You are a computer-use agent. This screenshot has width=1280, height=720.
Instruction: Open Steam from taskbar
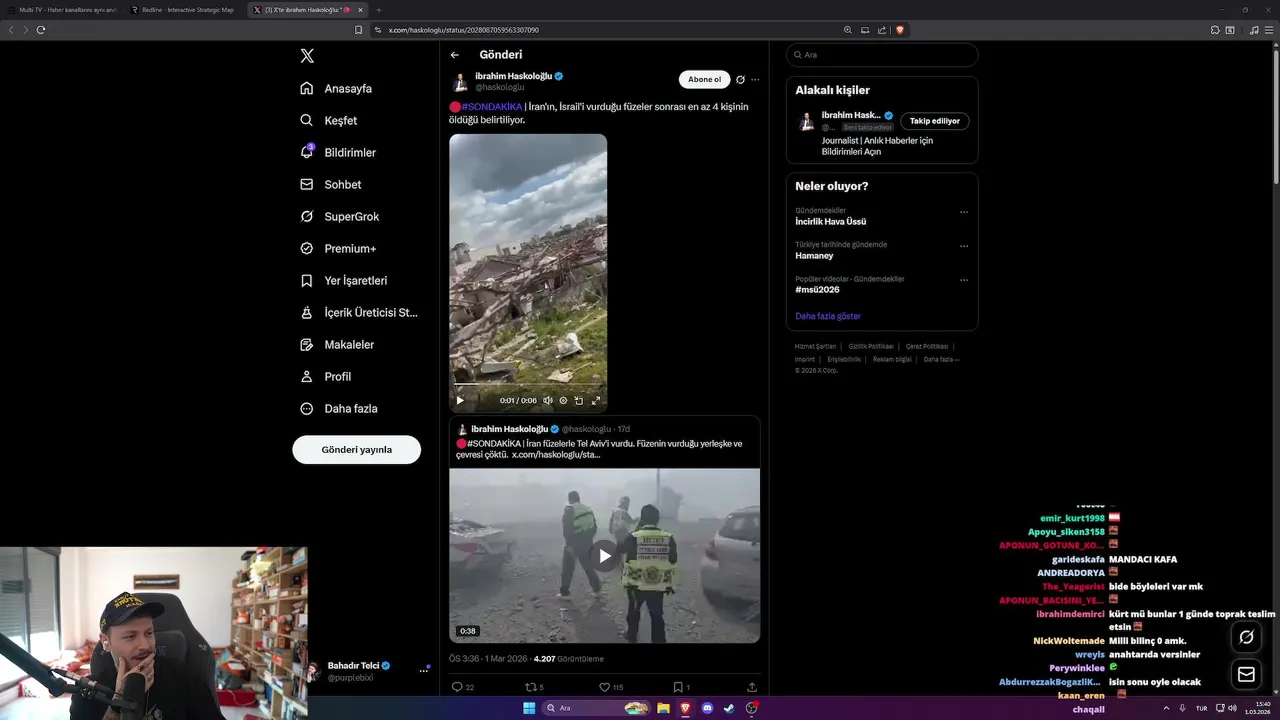tap(729, 708)
